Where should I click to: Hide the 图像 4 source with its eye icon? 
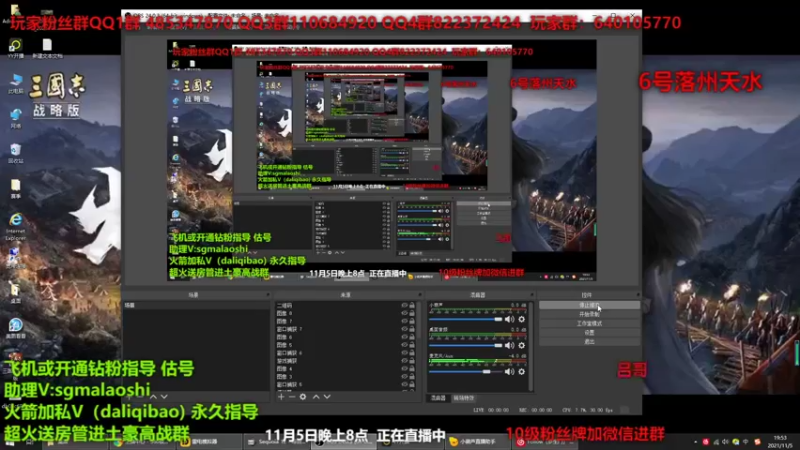click(404, 369)
